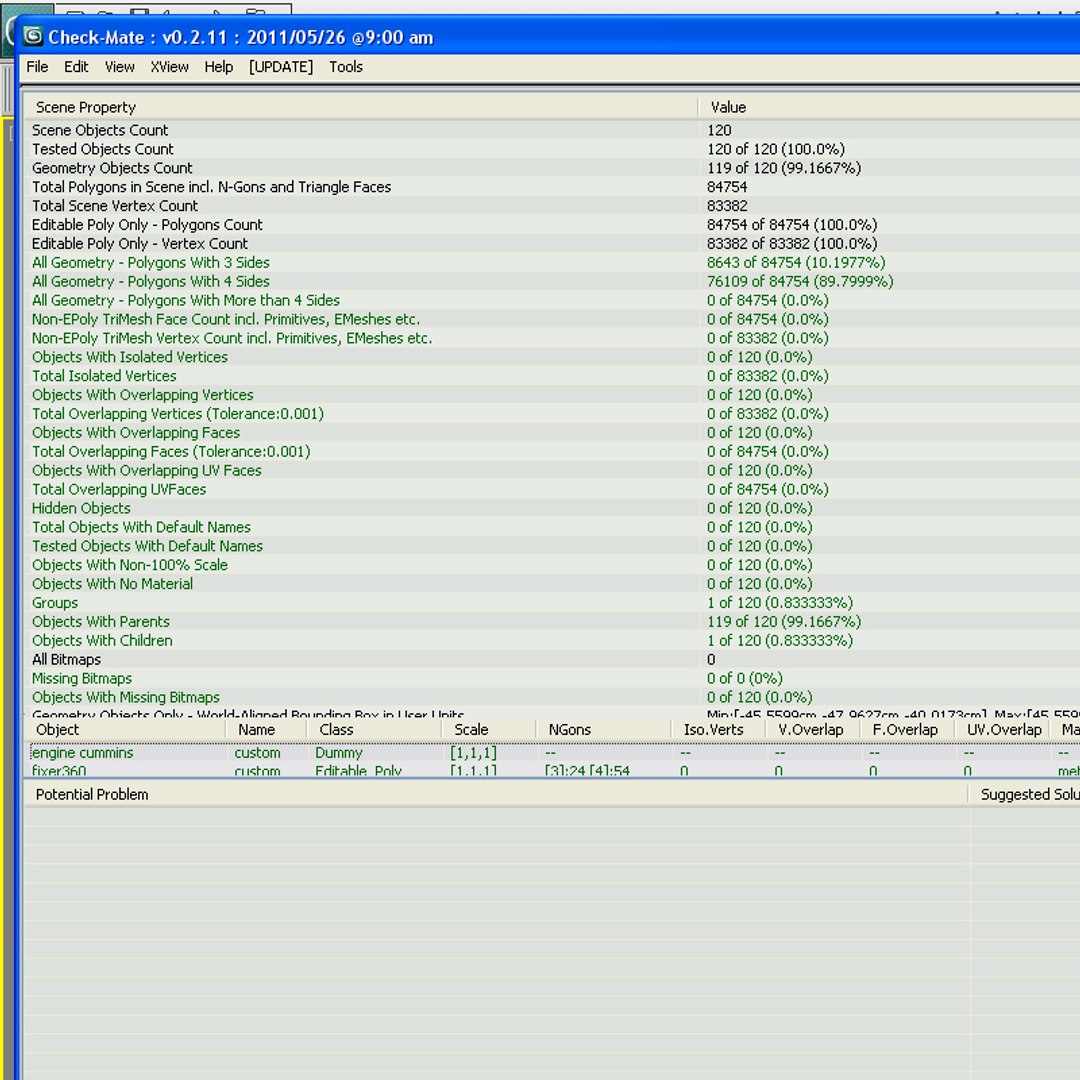Click the UV.Overlap column header
1080x1080 pixels.
[1002, 729]
